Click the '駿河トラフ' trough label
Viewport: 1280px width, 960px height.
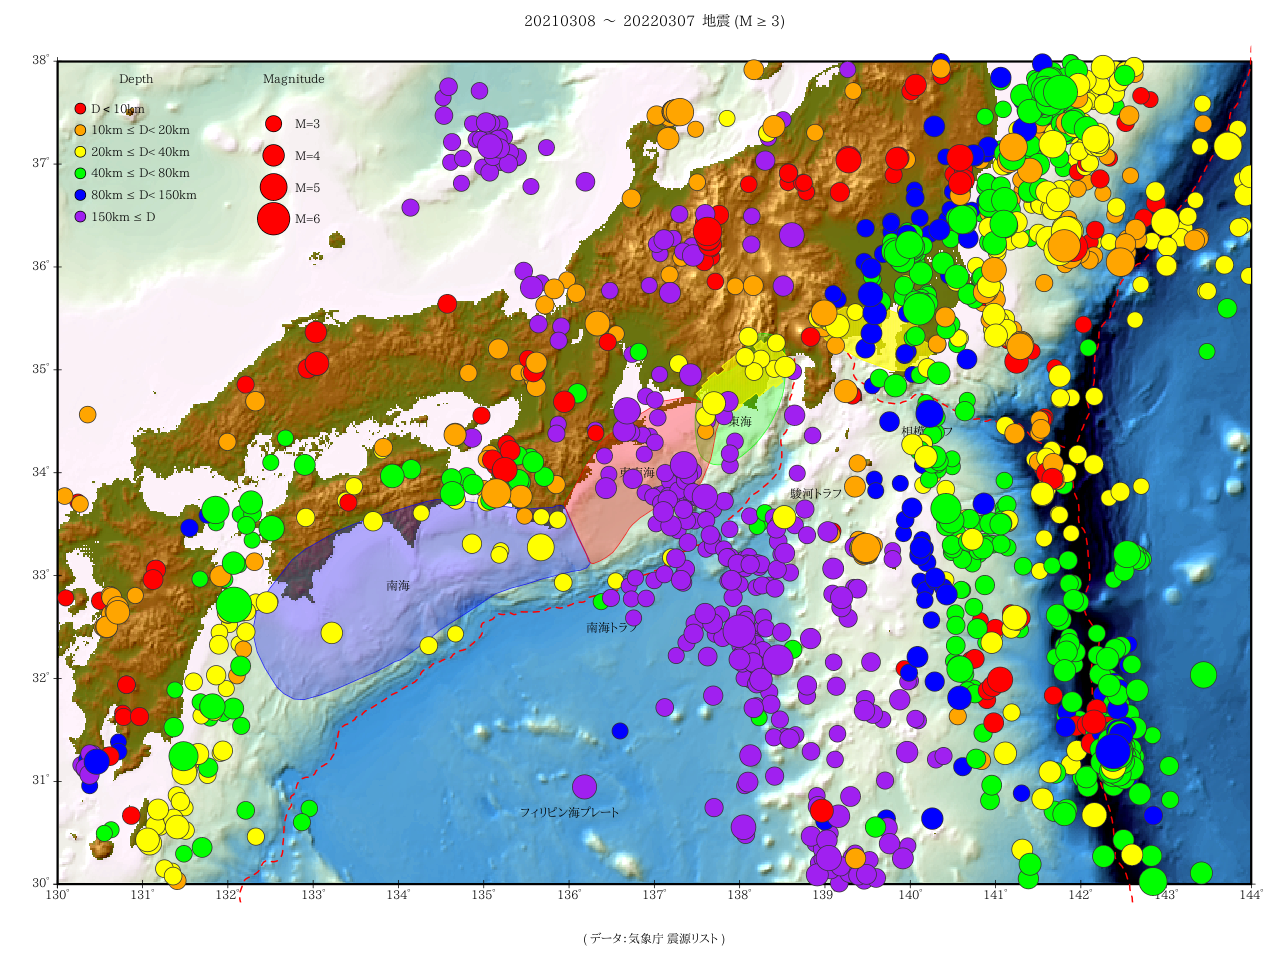816,493
